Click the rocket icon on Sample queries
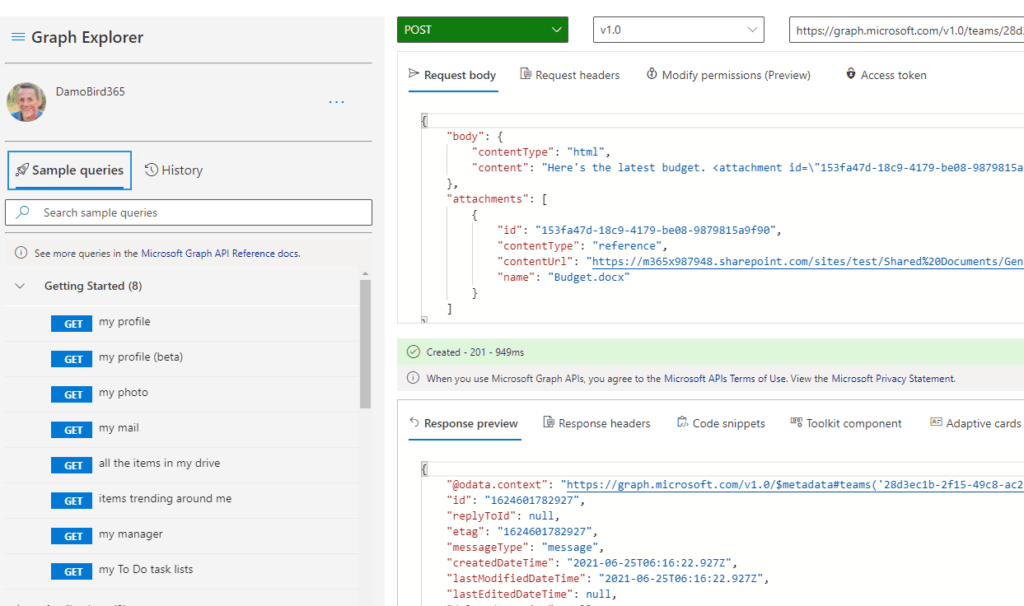Viewport: 1024px width, 606px height. coord(22,170)
